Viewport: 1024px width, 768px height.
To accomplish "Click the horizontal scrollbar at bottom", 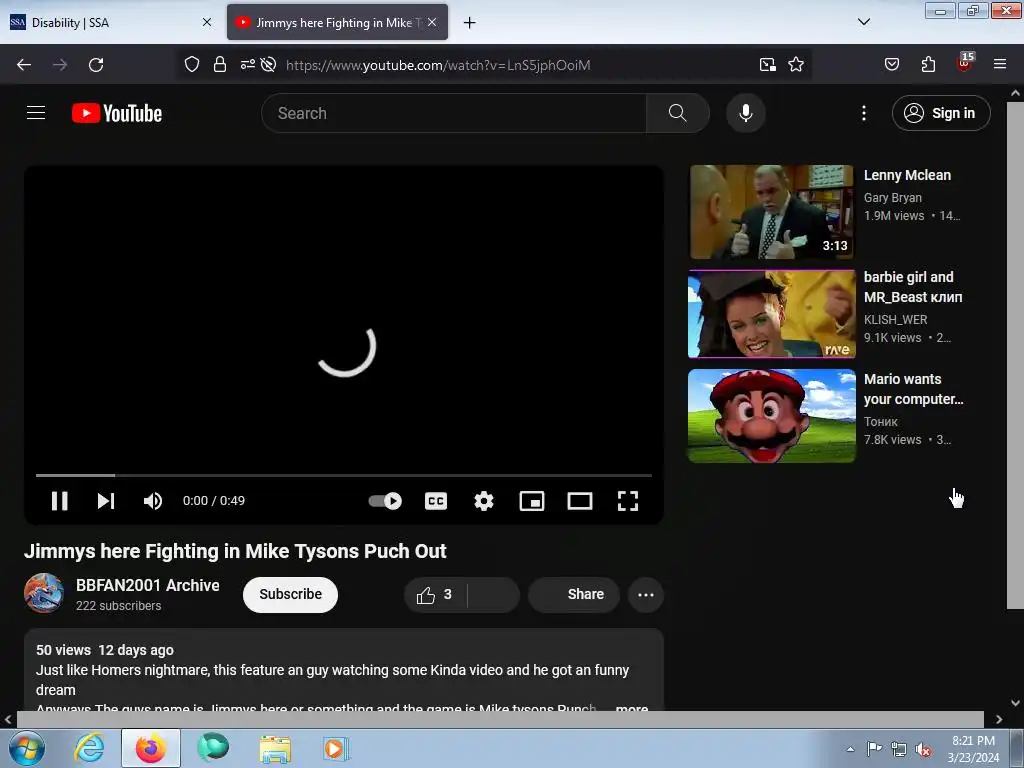I will pyautogui.click(x=500, y=719).
